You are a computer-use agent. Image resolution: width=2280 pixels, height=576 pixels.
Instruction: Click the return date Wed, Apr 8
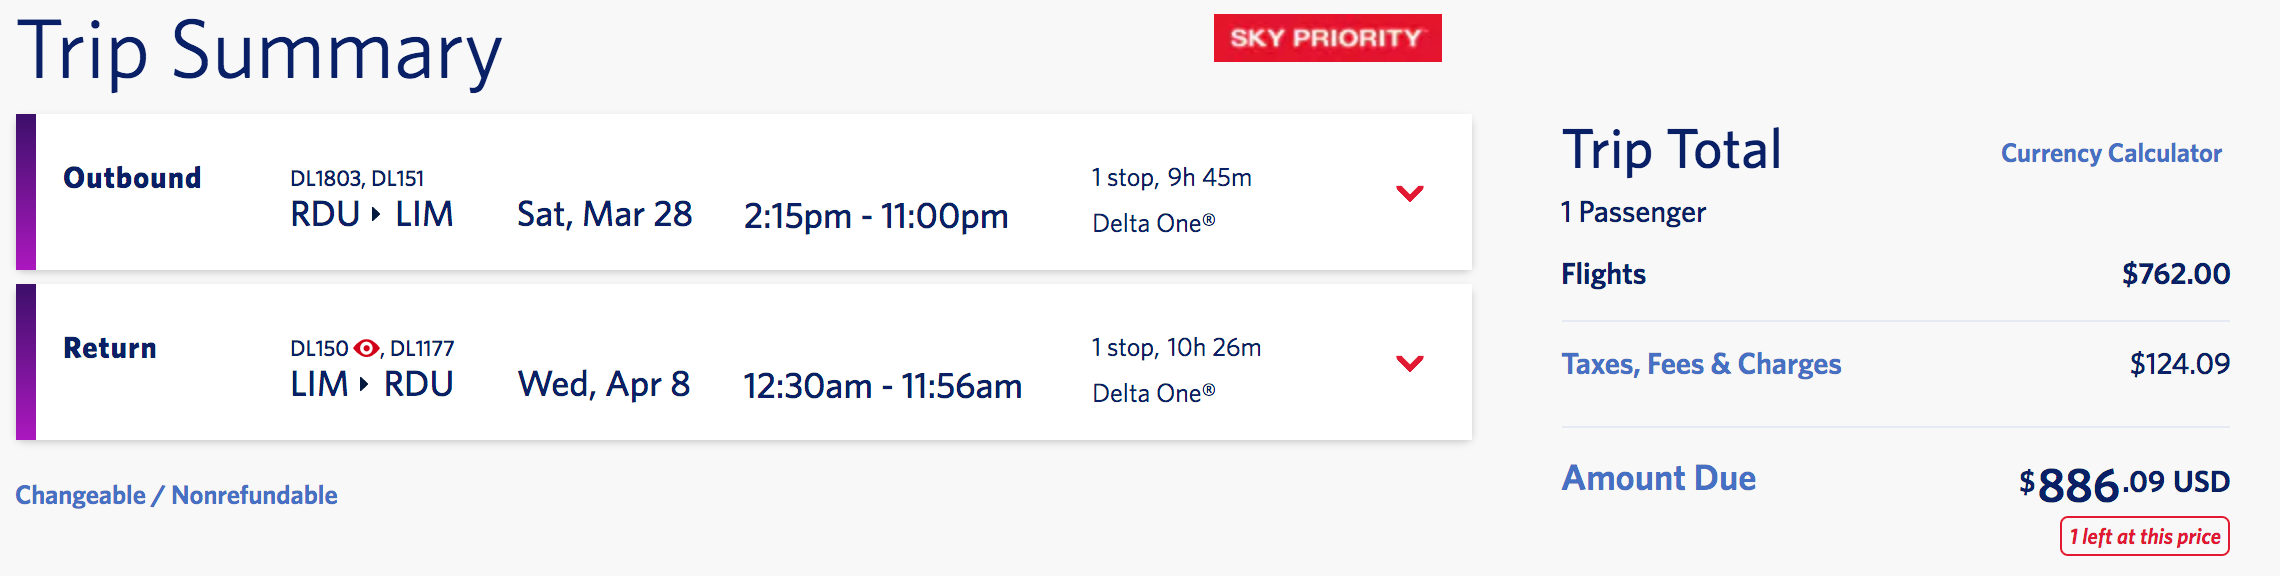click(x=604, y=384)
